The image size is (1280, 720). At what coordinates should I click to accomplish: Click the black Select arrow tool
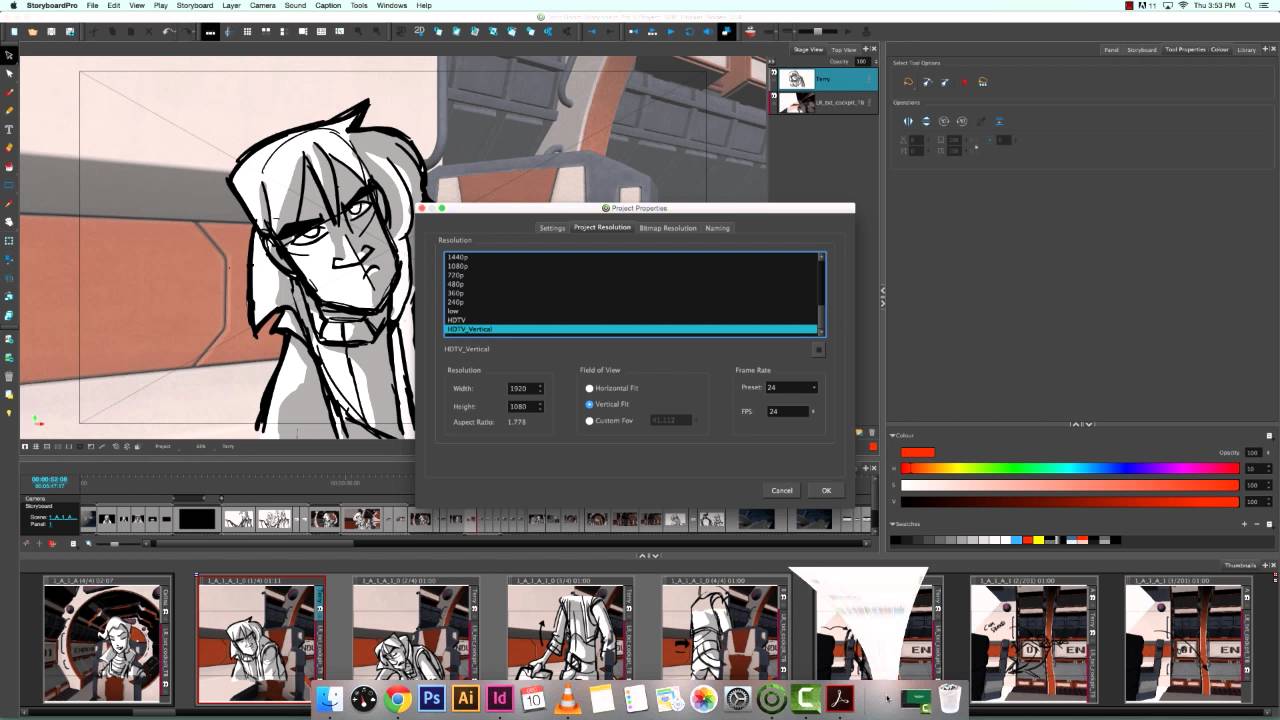click(10, 55)
